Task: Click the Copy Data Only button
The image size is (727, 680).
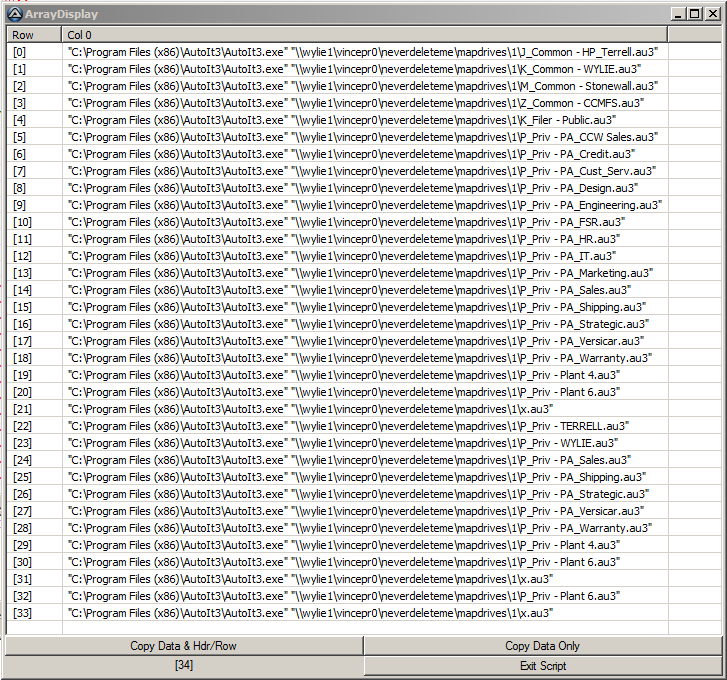Action: (542, 646)
